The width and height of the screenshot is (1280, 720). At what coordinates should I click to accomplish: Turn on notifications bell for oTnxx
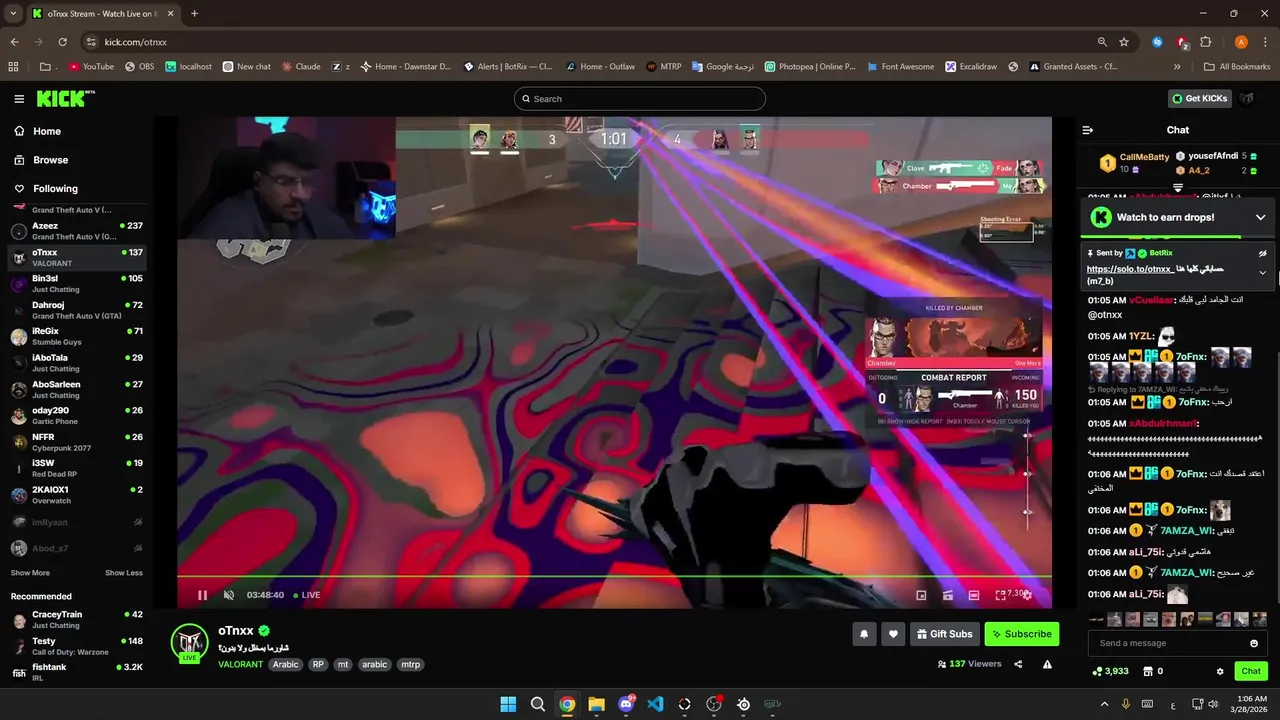pos(863,634)
